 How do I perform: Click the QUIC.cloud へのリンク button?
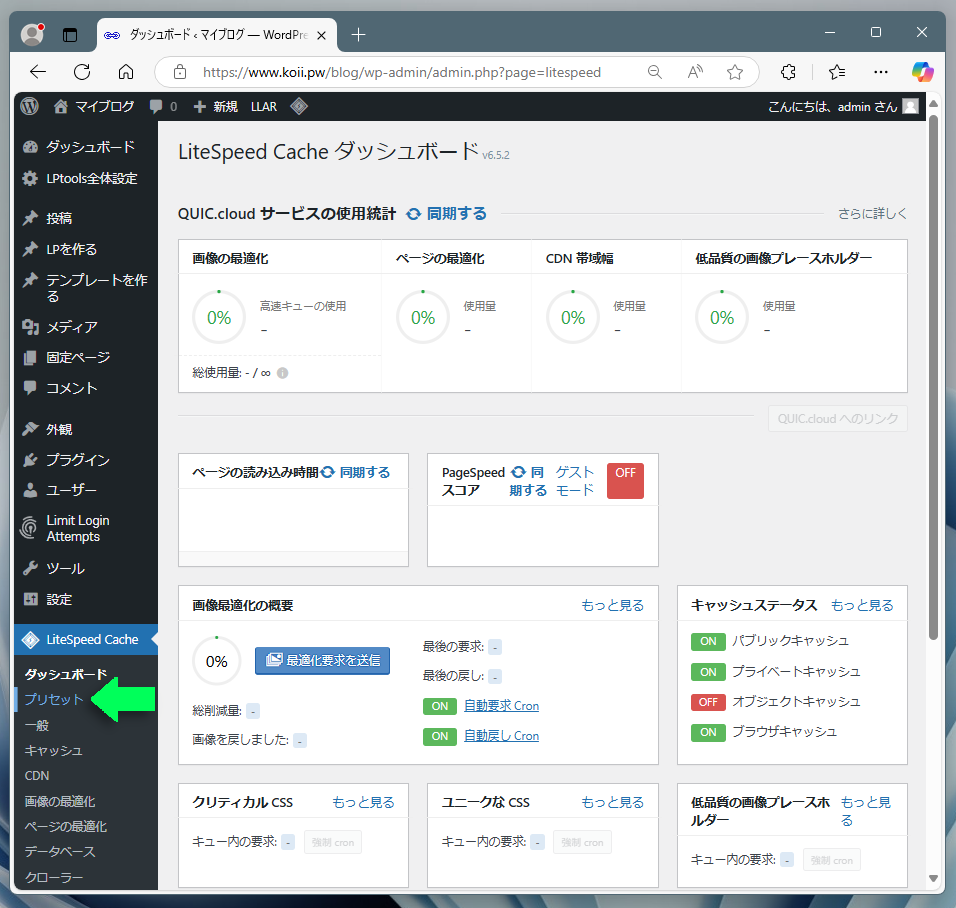pyautogui.click(x=838, y=419)
